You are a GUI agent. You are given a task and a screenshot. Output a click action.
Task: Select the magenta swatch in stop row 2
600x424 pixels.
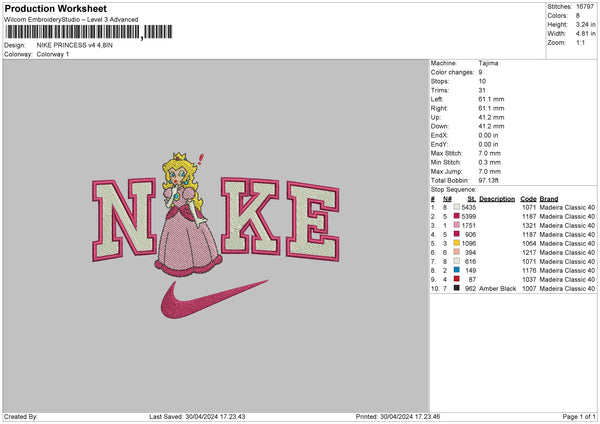[457, 216]
